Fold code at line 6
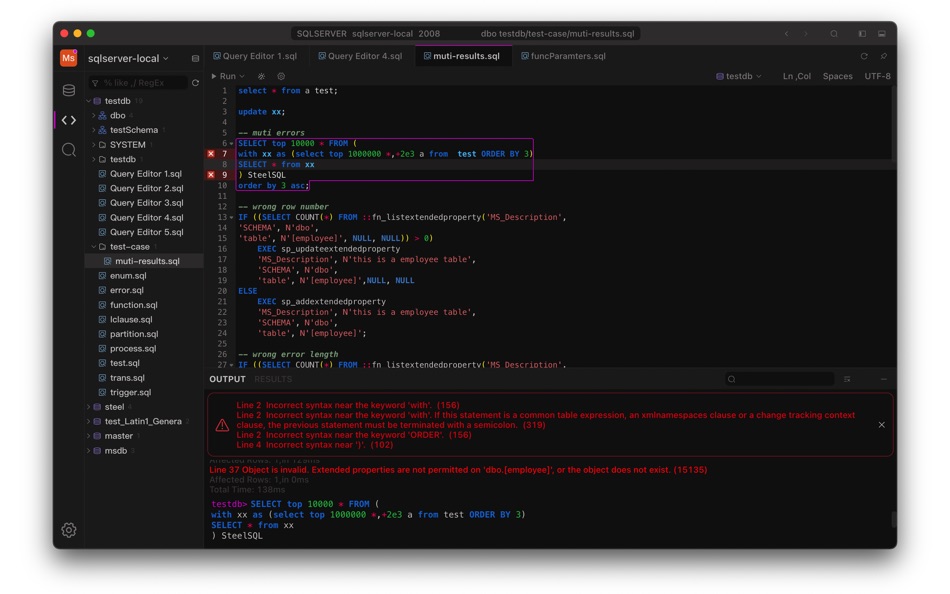Screen dimensions: 950x594 point(231,144)
